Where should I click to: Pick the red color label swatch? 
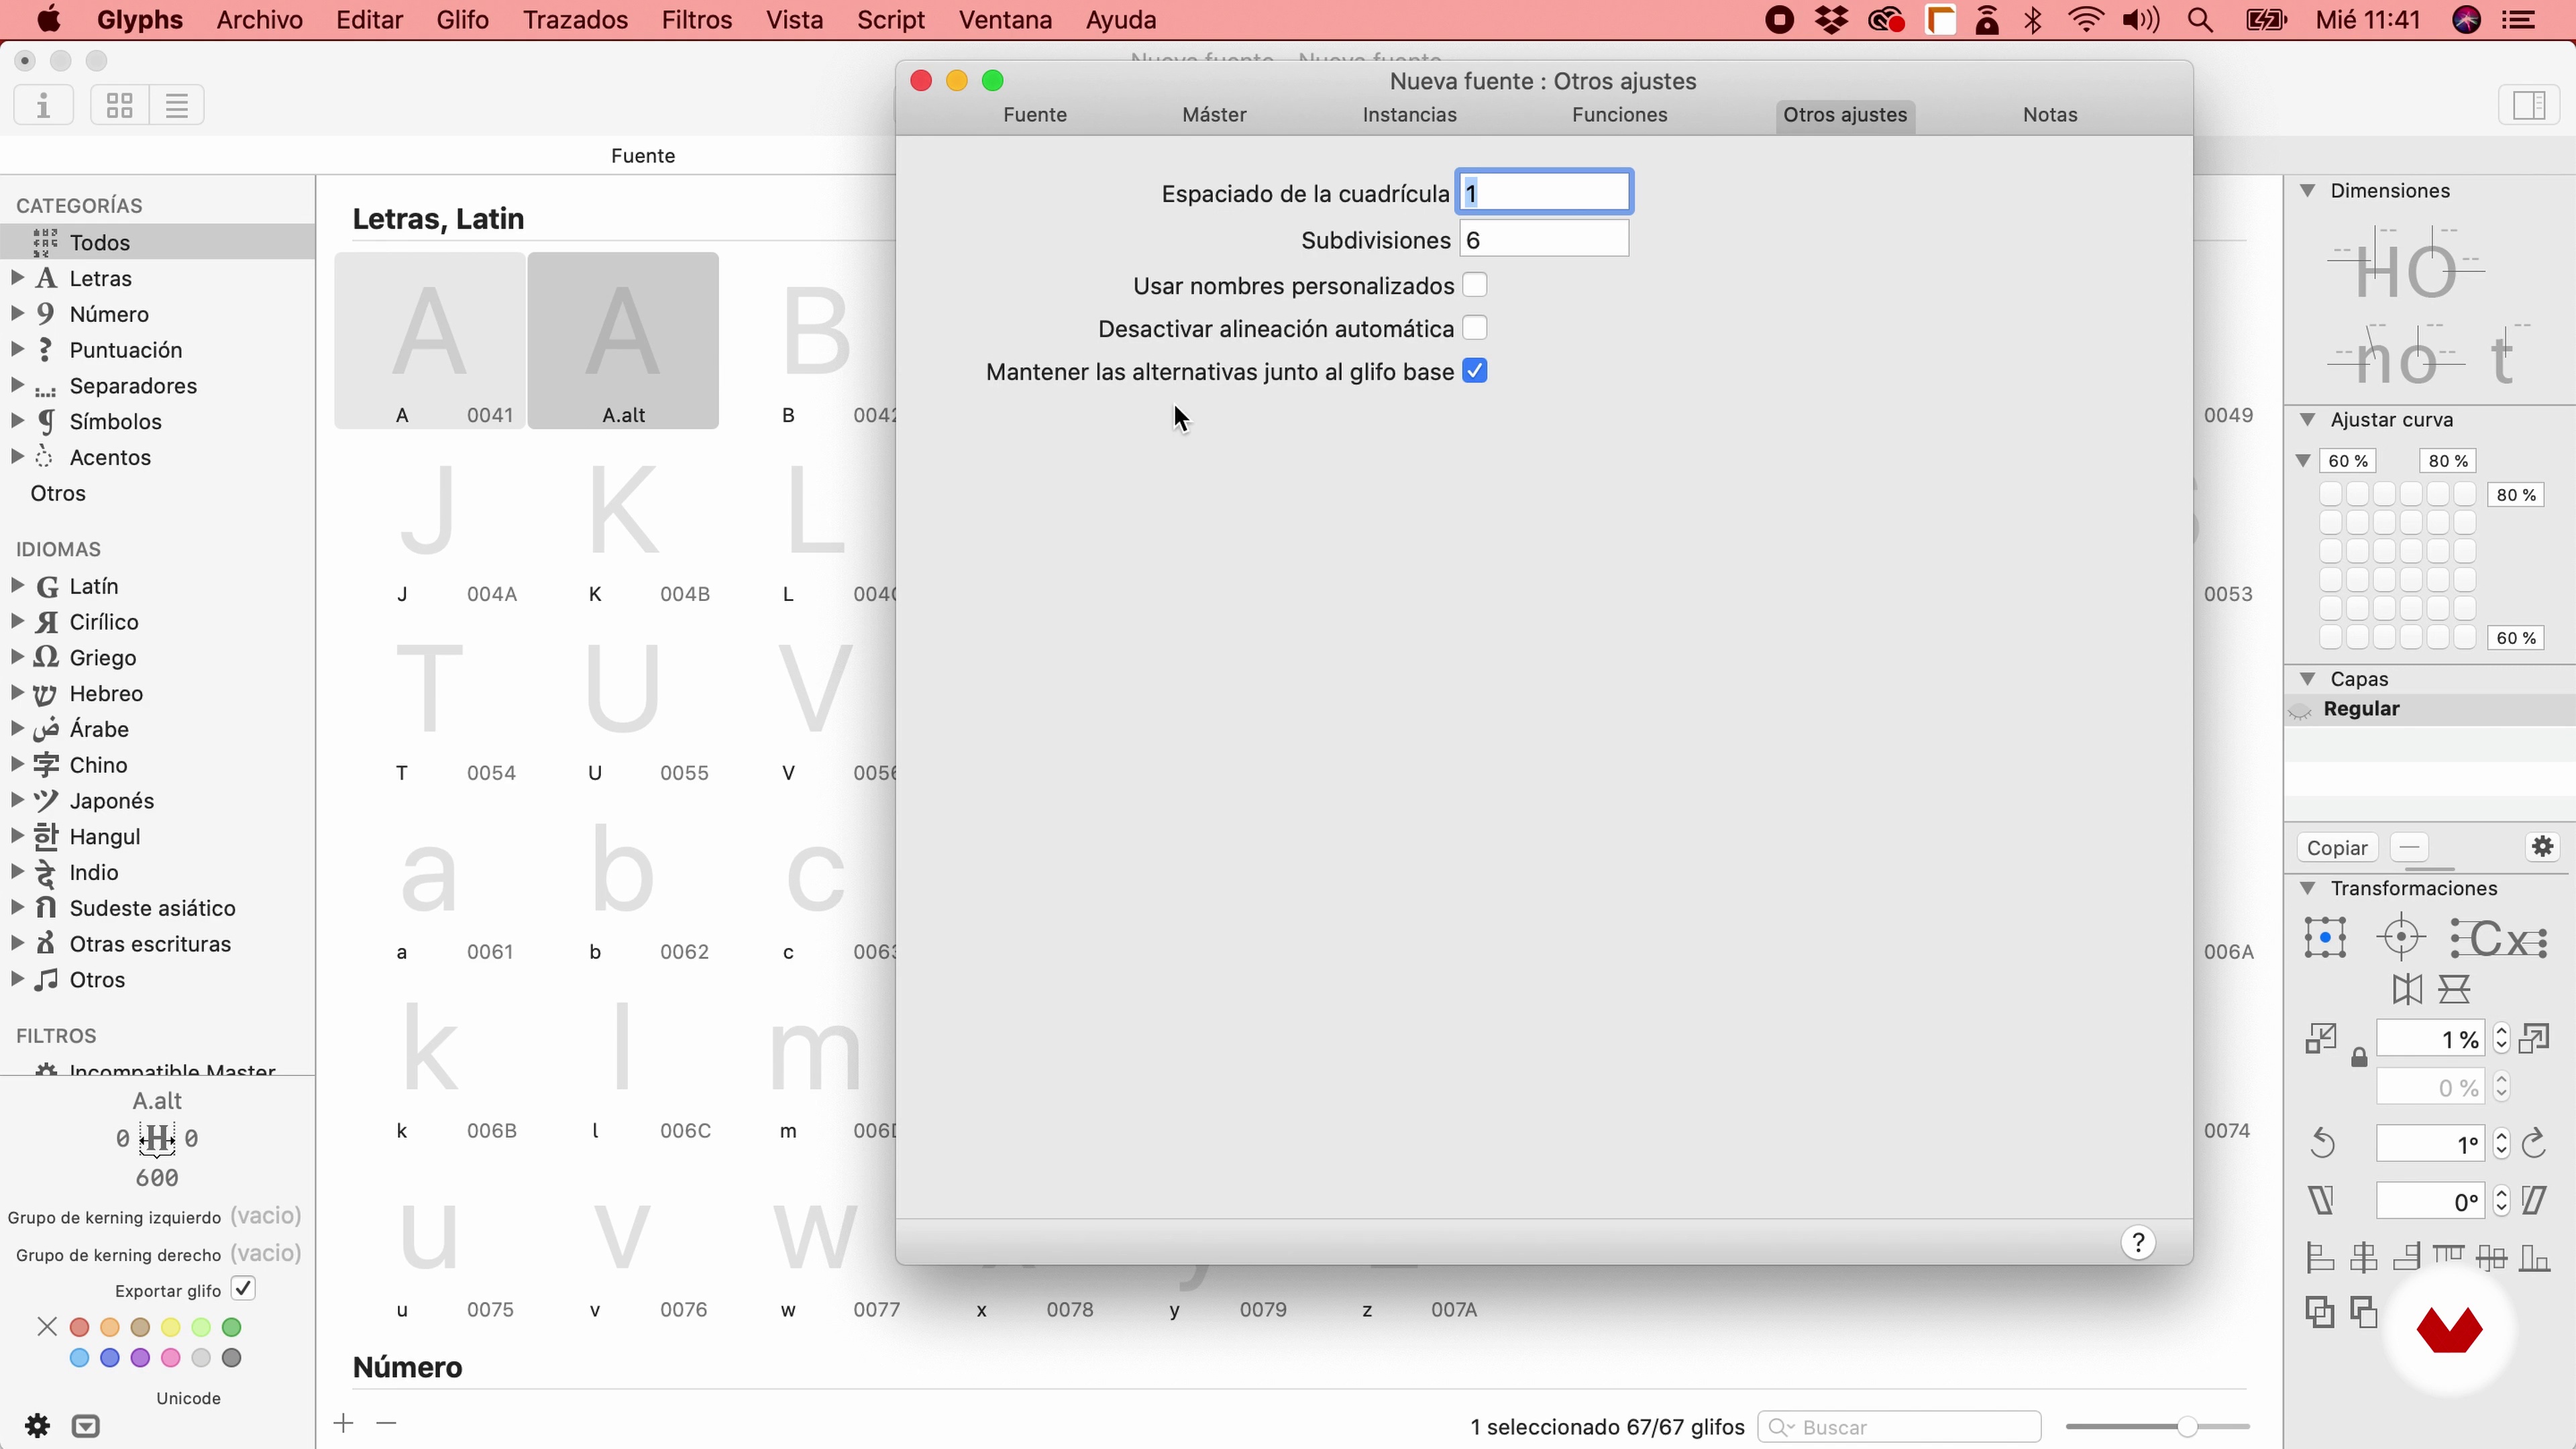tap(80, 1327)
